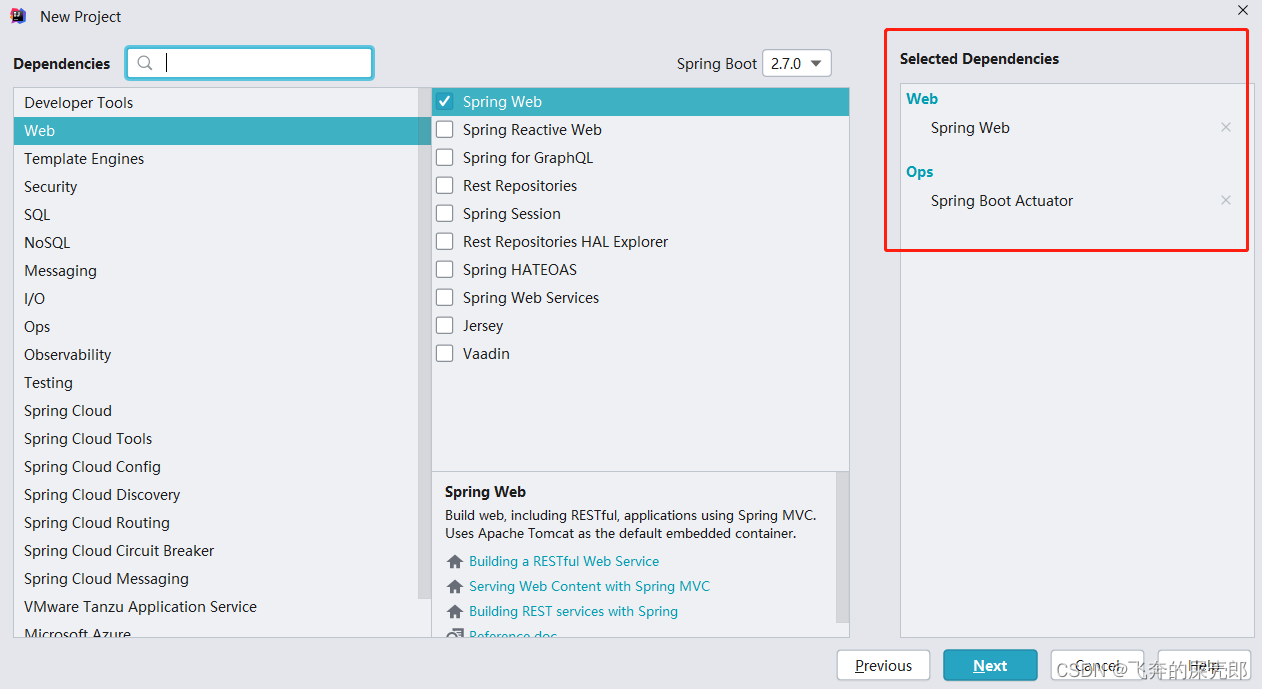Viewport: 1262px width, 689px height.
Task: Select the Web category
Action: pyautogui.click(x=216, y=131)
